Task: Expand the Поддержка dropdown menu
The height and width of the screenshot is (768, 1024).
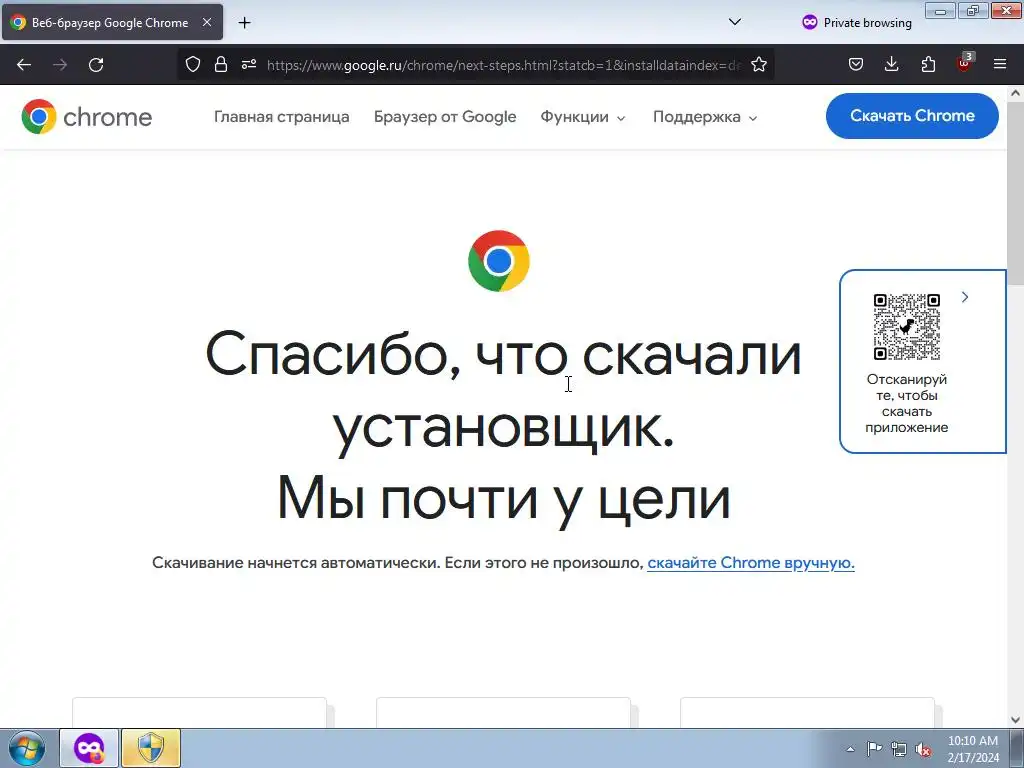Action: (705, 117)
